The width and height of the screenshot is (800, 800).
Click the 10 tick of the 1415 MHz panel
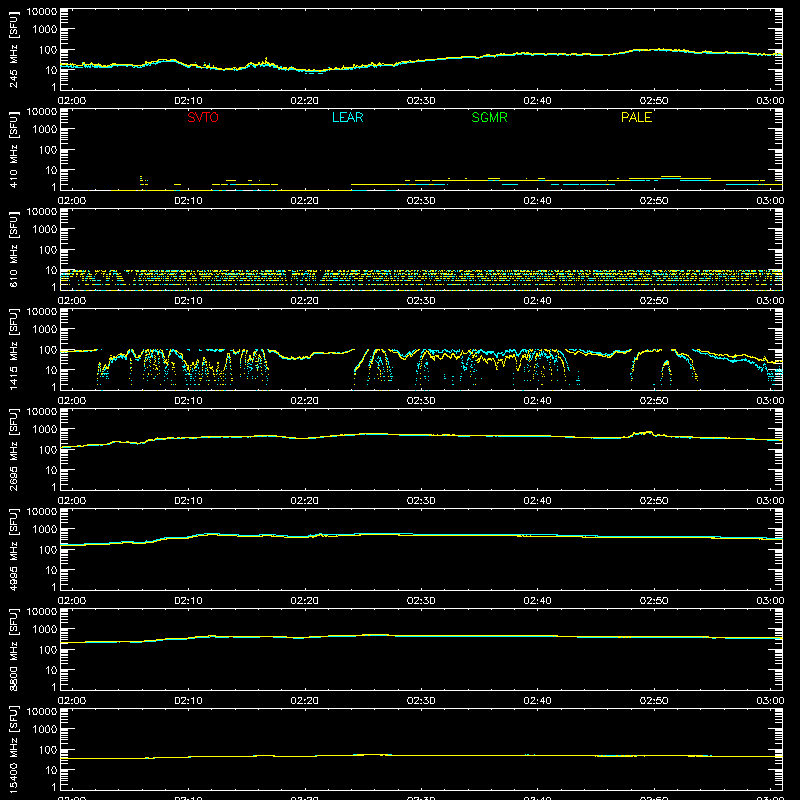point(51,370)
